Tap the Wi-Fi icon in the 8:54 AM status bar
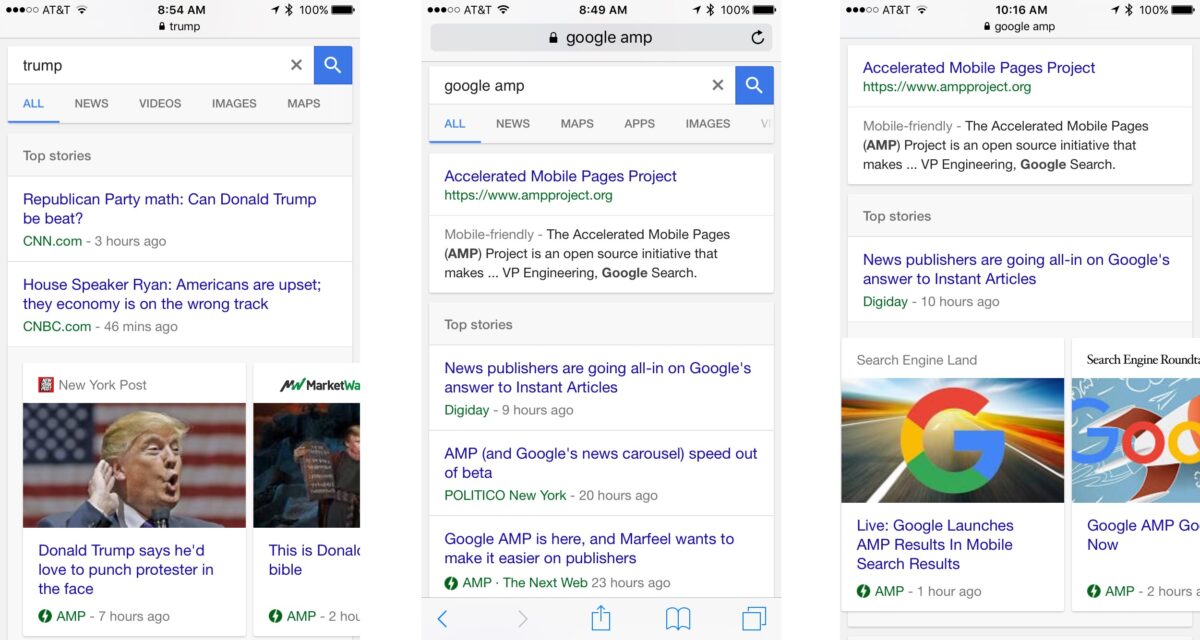The height and width of the screenshot is (640, 1200). (82, 10)
